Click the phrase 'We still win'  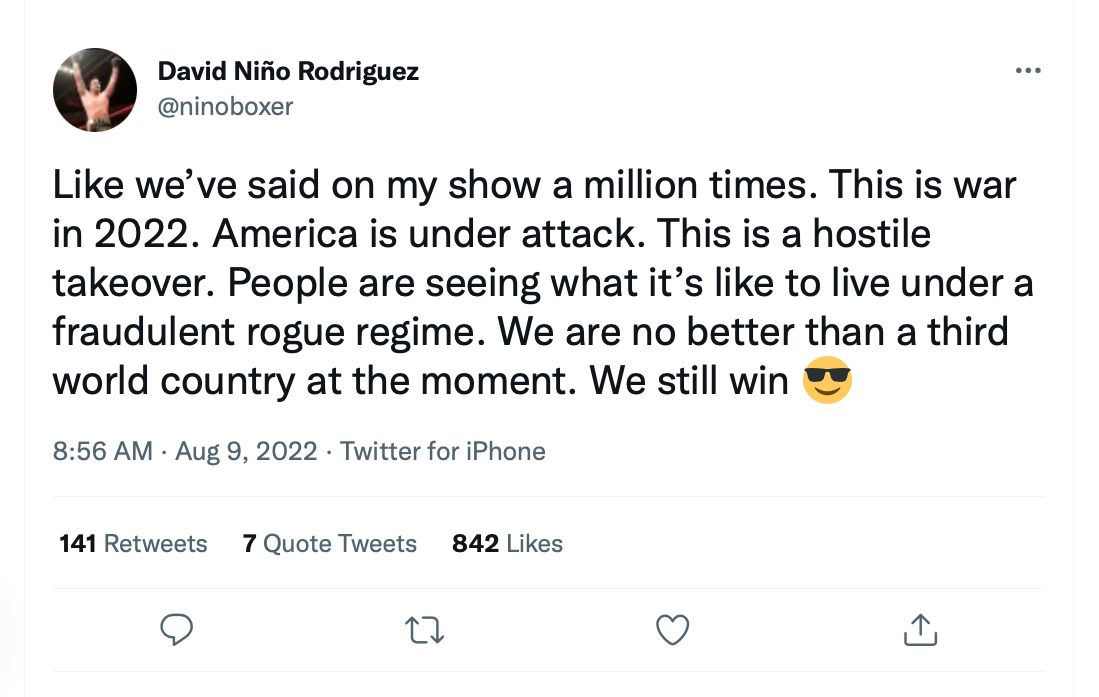click(x=690, y=382)
